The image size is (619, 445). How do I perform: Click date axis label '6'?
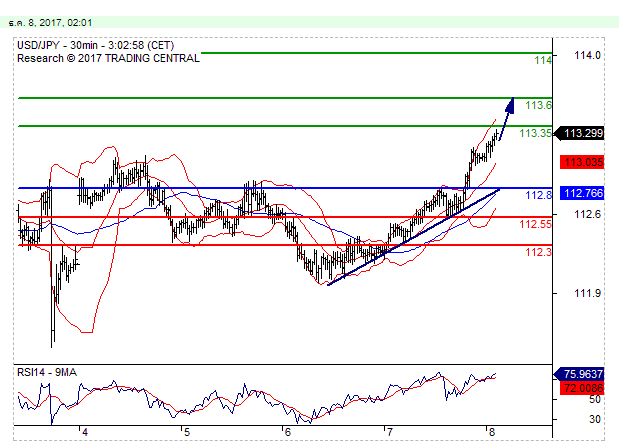288,432
